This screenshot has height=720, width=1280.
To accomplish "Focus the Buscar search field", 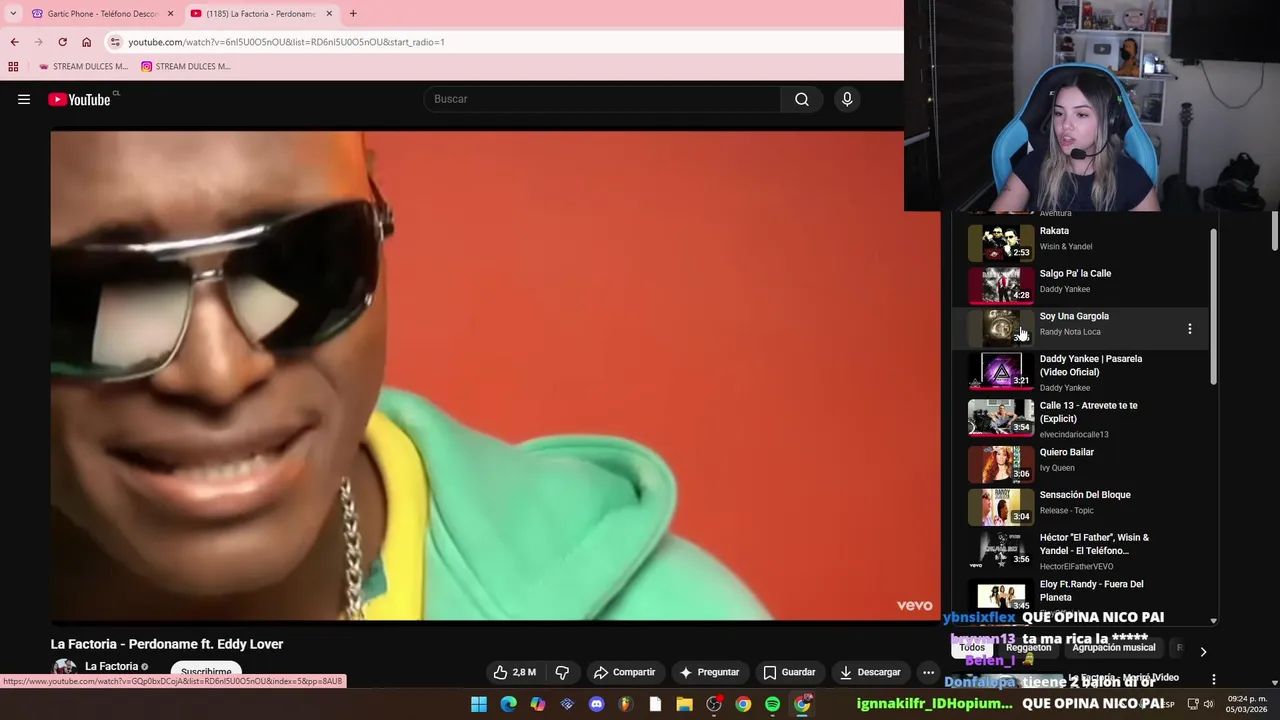I will [x=602, y=99].
